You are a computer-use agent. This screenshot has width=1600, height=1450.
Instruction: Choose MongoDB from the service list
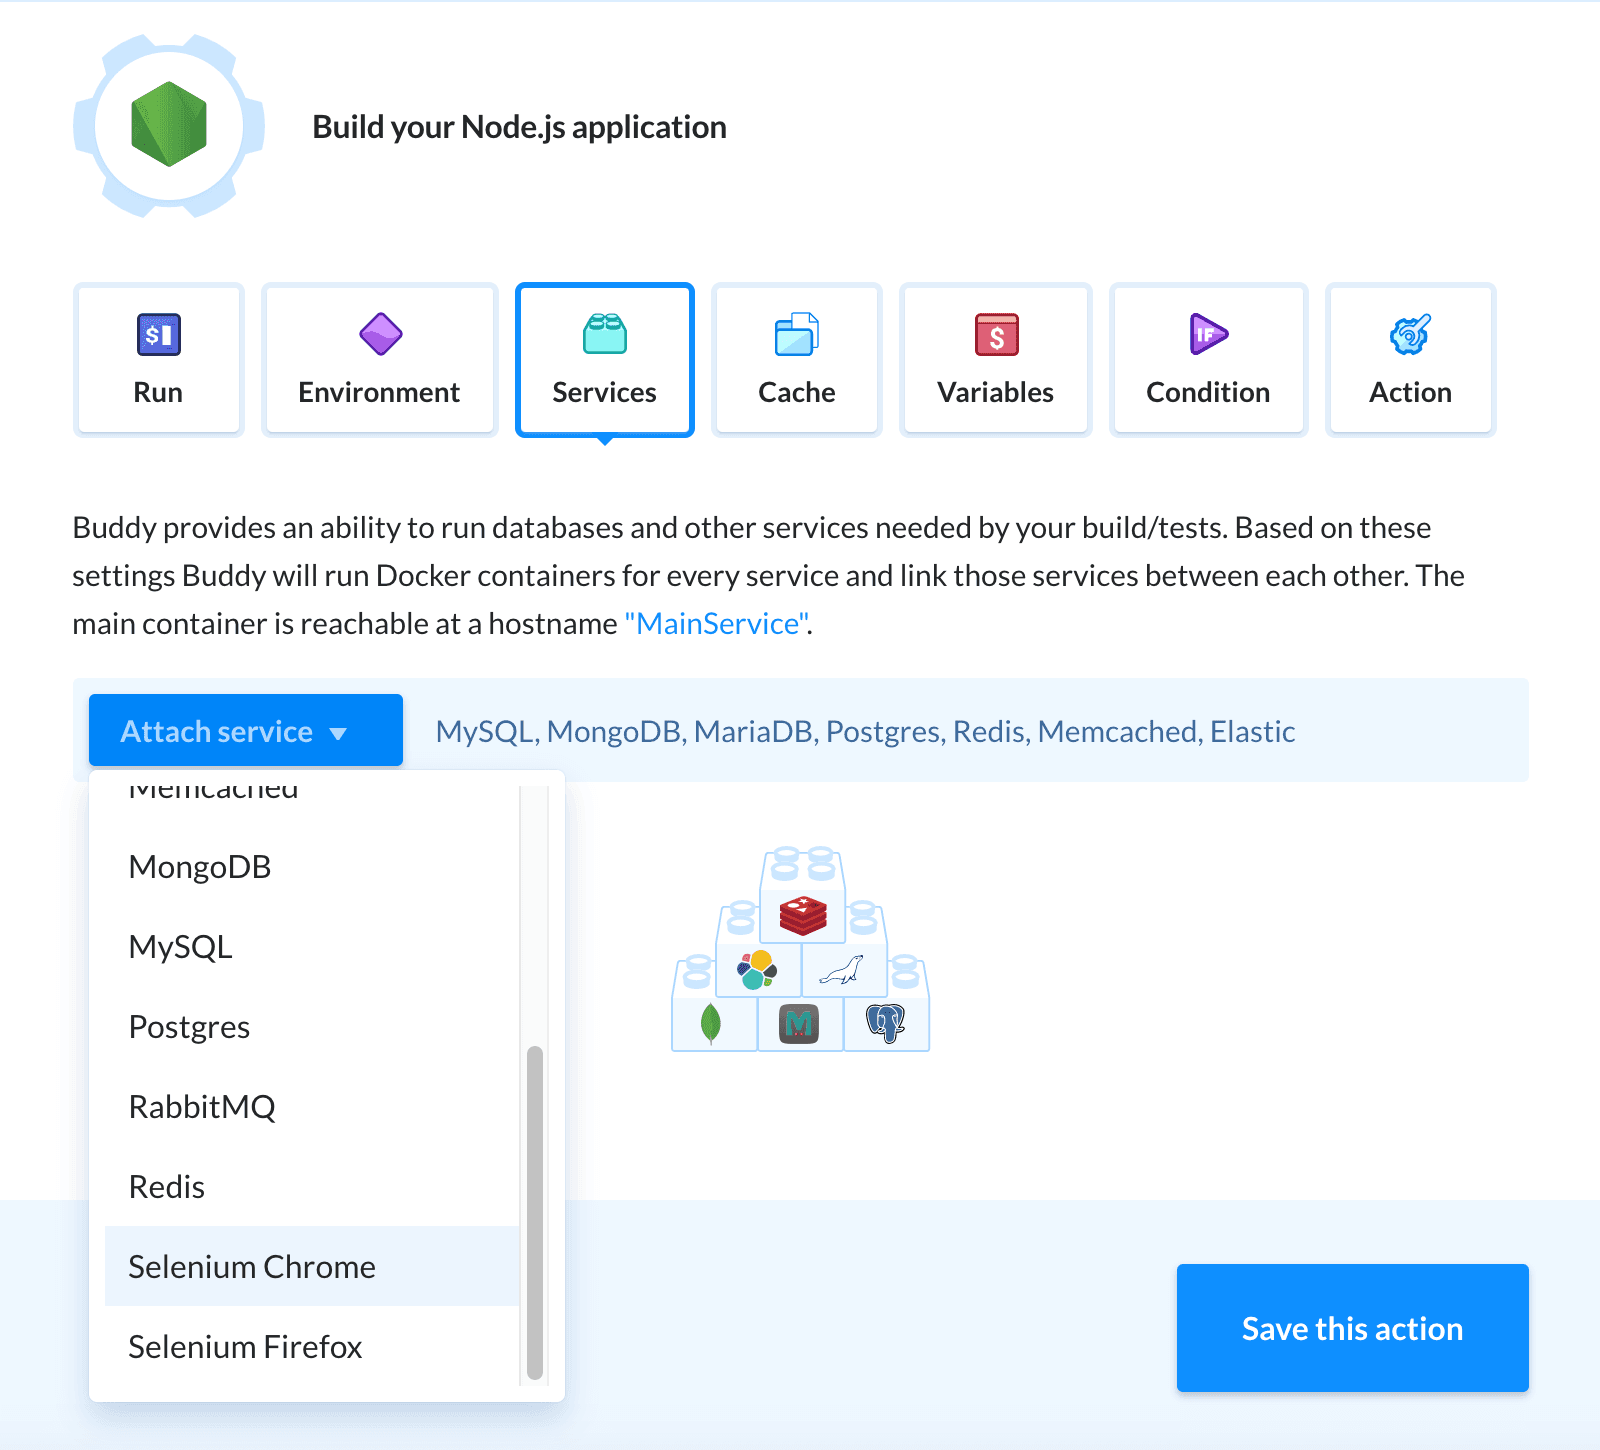click(x=312, y=867)
